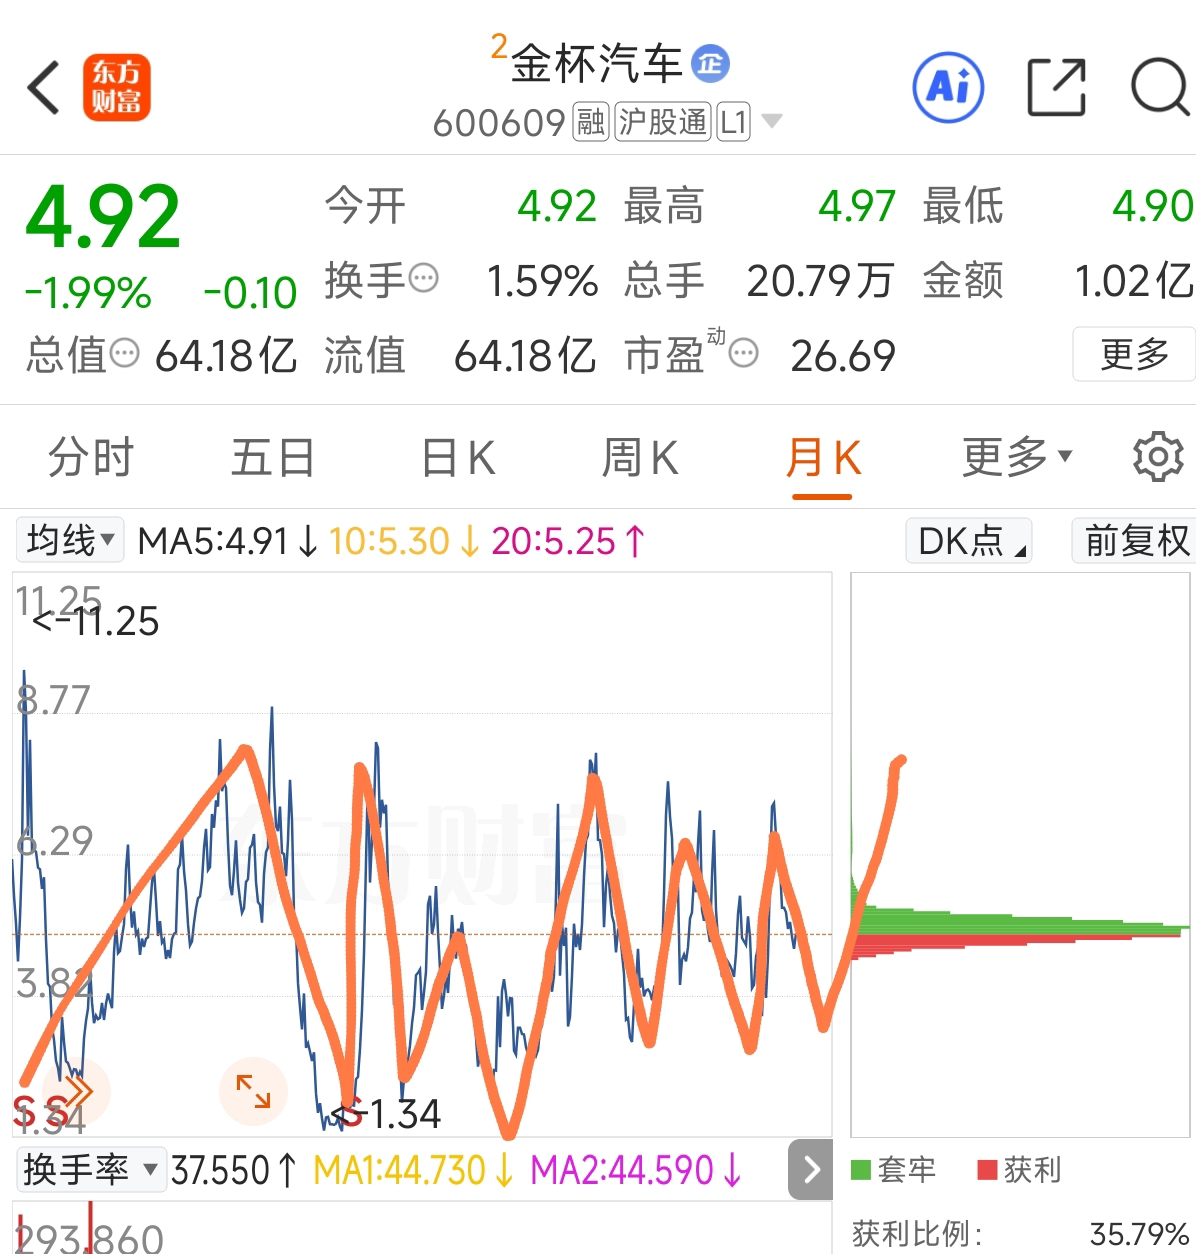Tap the chip distribution histogram

pyautogui.click(x=1020, y=855)
